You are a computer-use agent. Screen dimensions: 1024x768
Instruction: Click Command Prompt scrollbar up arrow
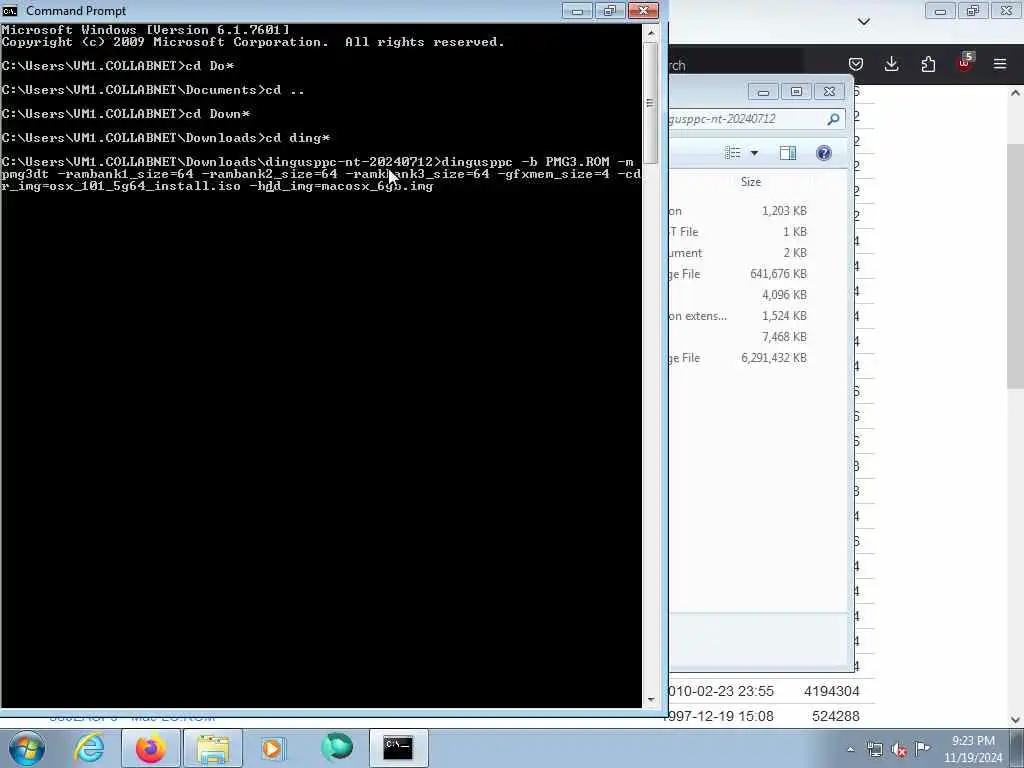point(650,33)
